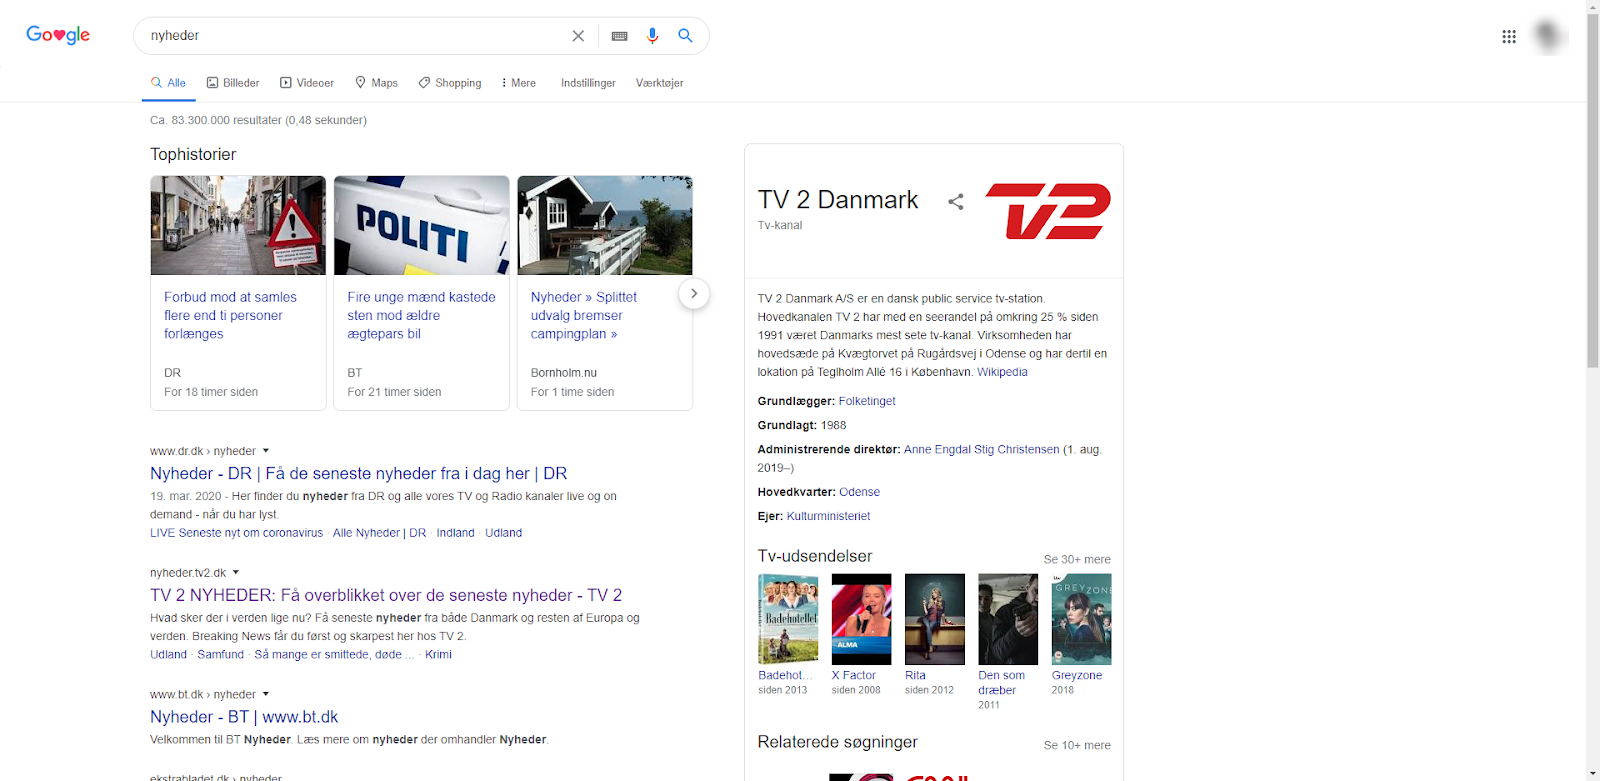This screenshot has height=781, width=1600.
Task: Open Anne Engdal Stig Christensen link
Action: point(981,450)
